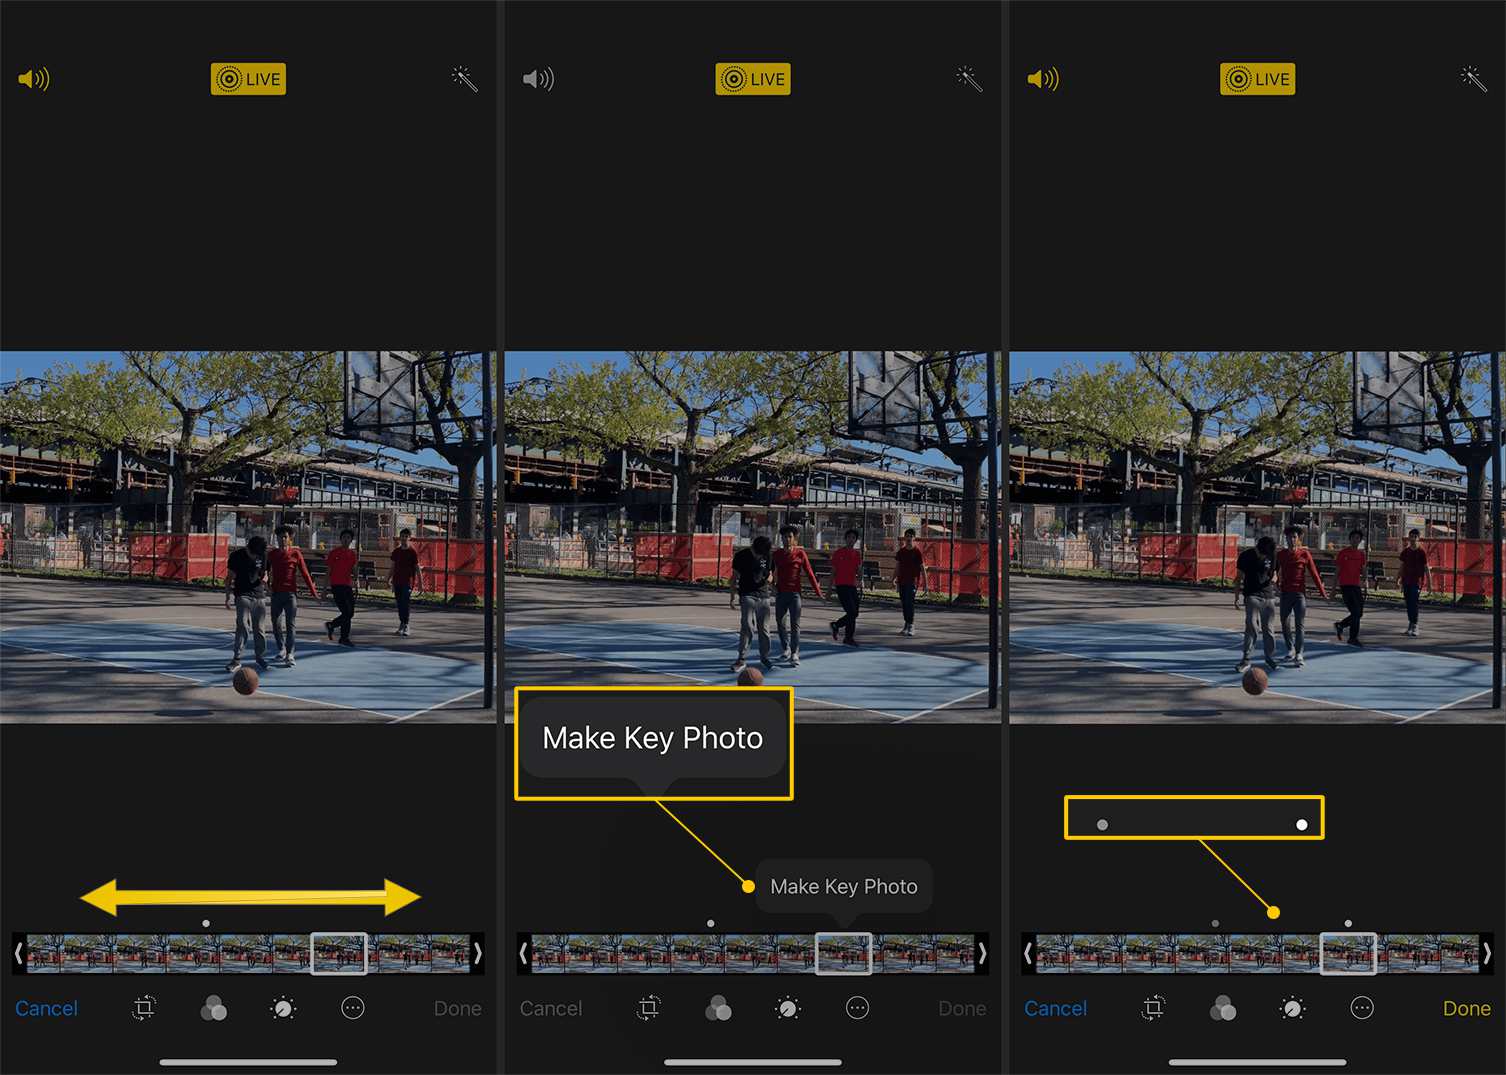Viewport: 1506px width, 1075px height.
Task: Tap magic wand auto-enhance in right screen
Action: (1474, 79)
